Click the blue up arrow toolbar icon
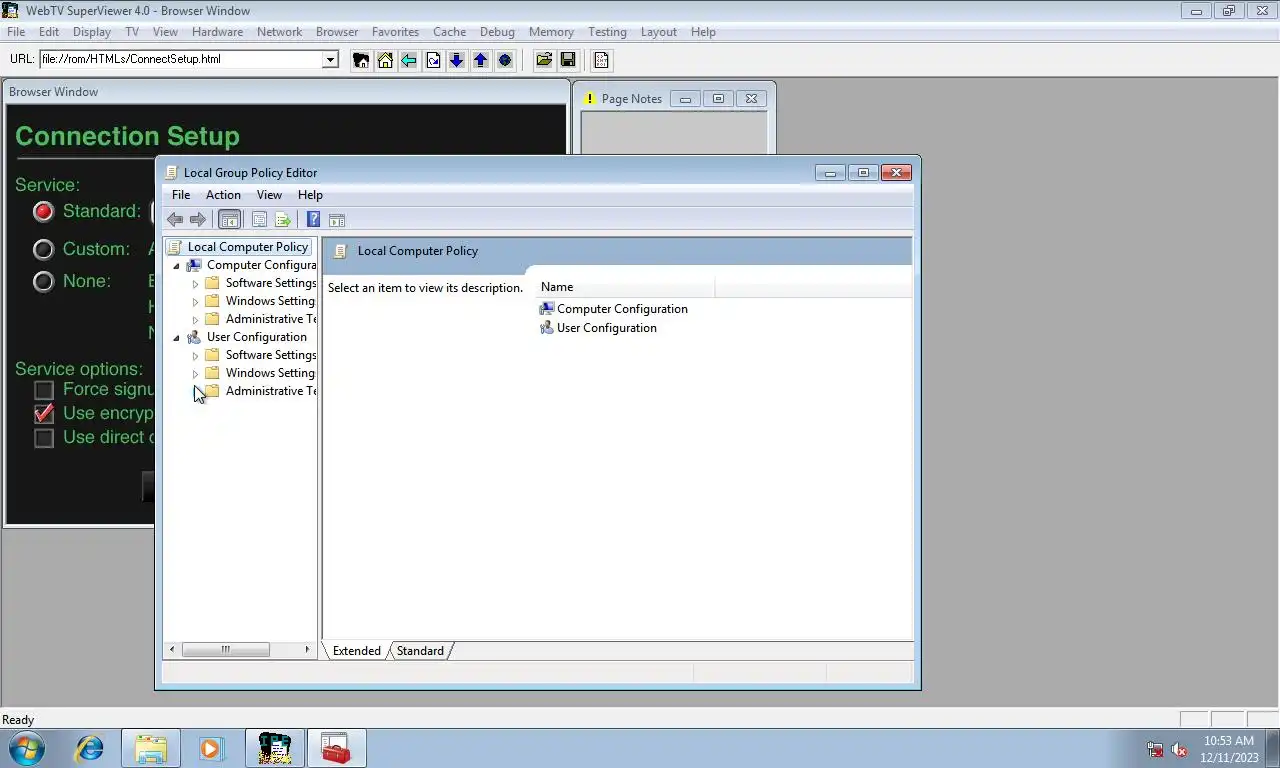This screenshot has height=768, width=1280. pos(481,60)
